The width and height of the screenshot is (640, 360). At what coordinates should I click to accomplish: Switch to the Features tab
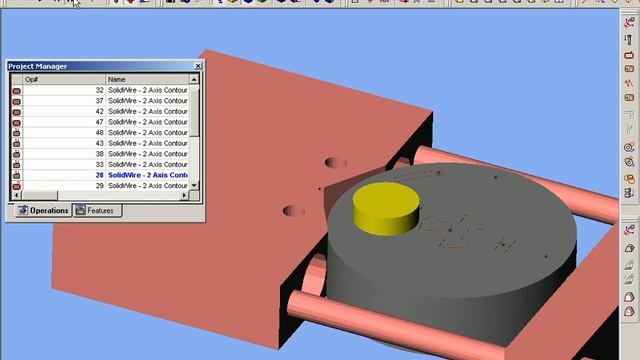(97, 211)
